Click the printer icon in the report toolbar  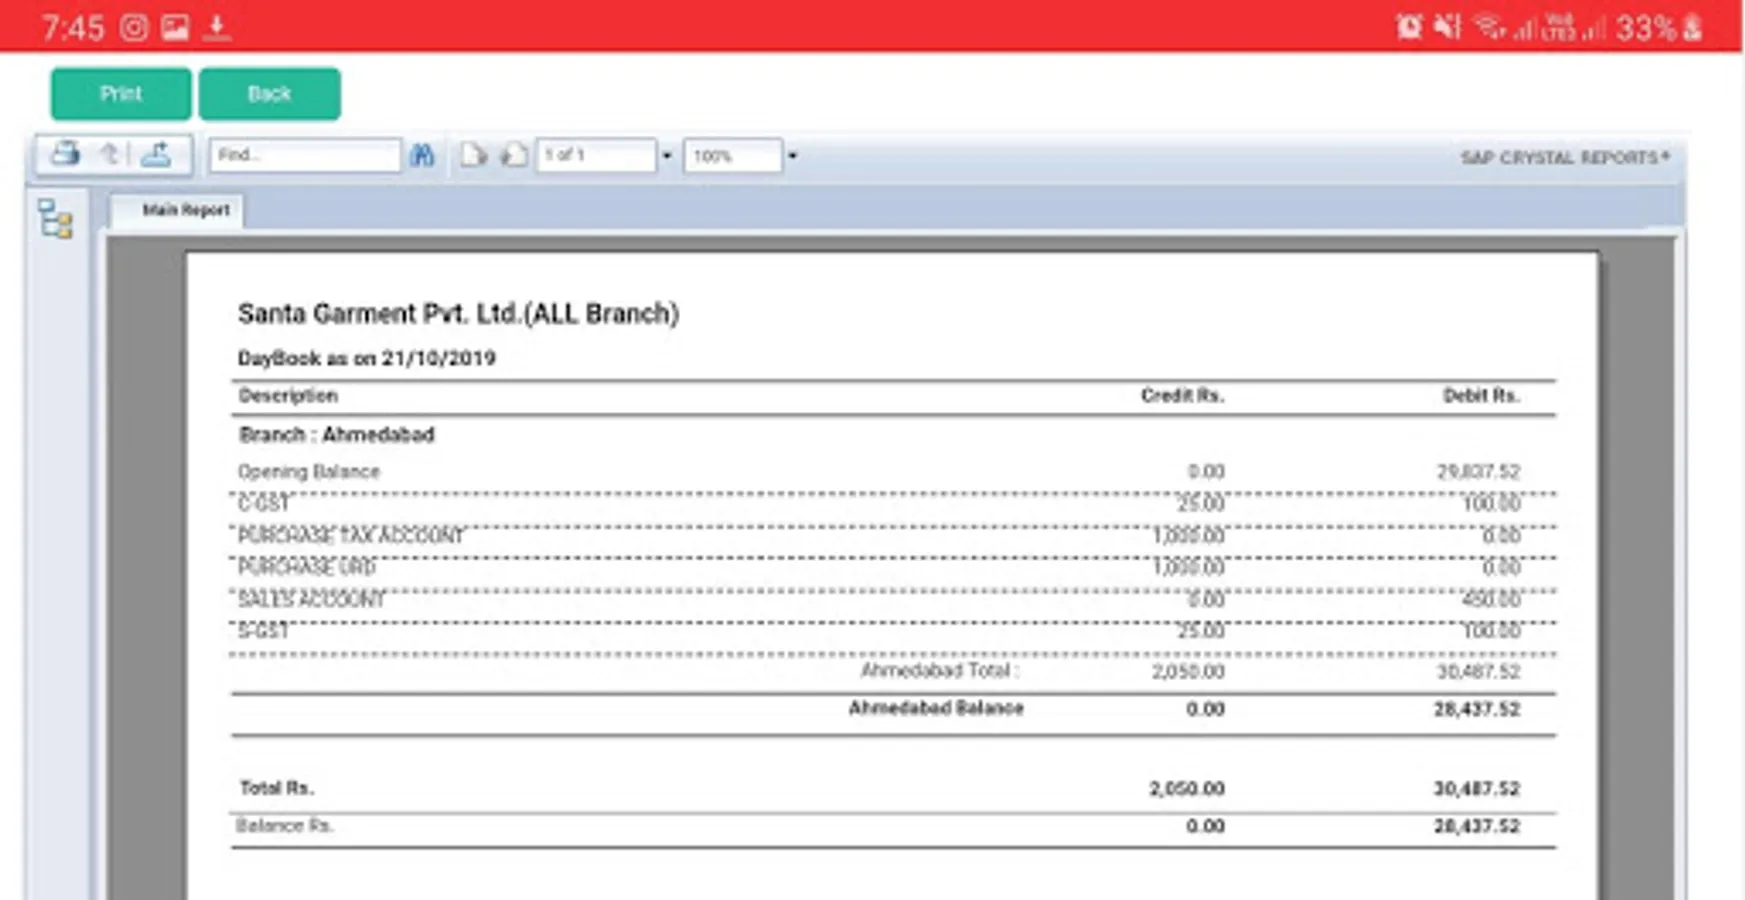pos(66,154)
